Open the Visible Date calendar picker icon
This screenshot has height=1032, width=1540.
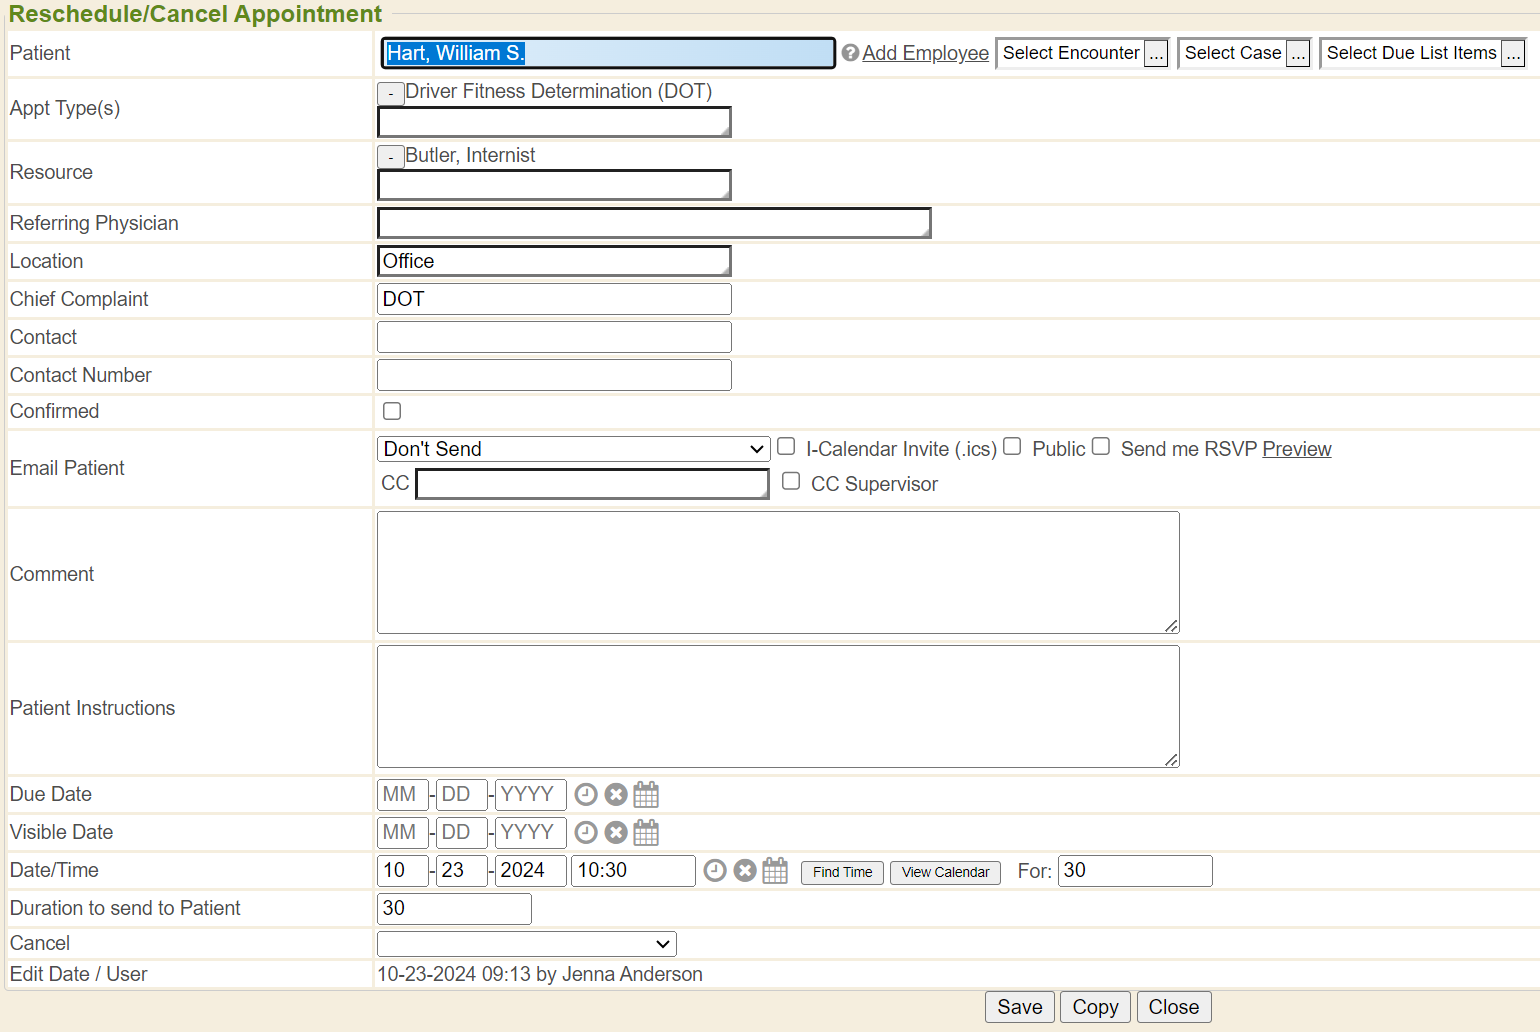[x=646, y=833]
